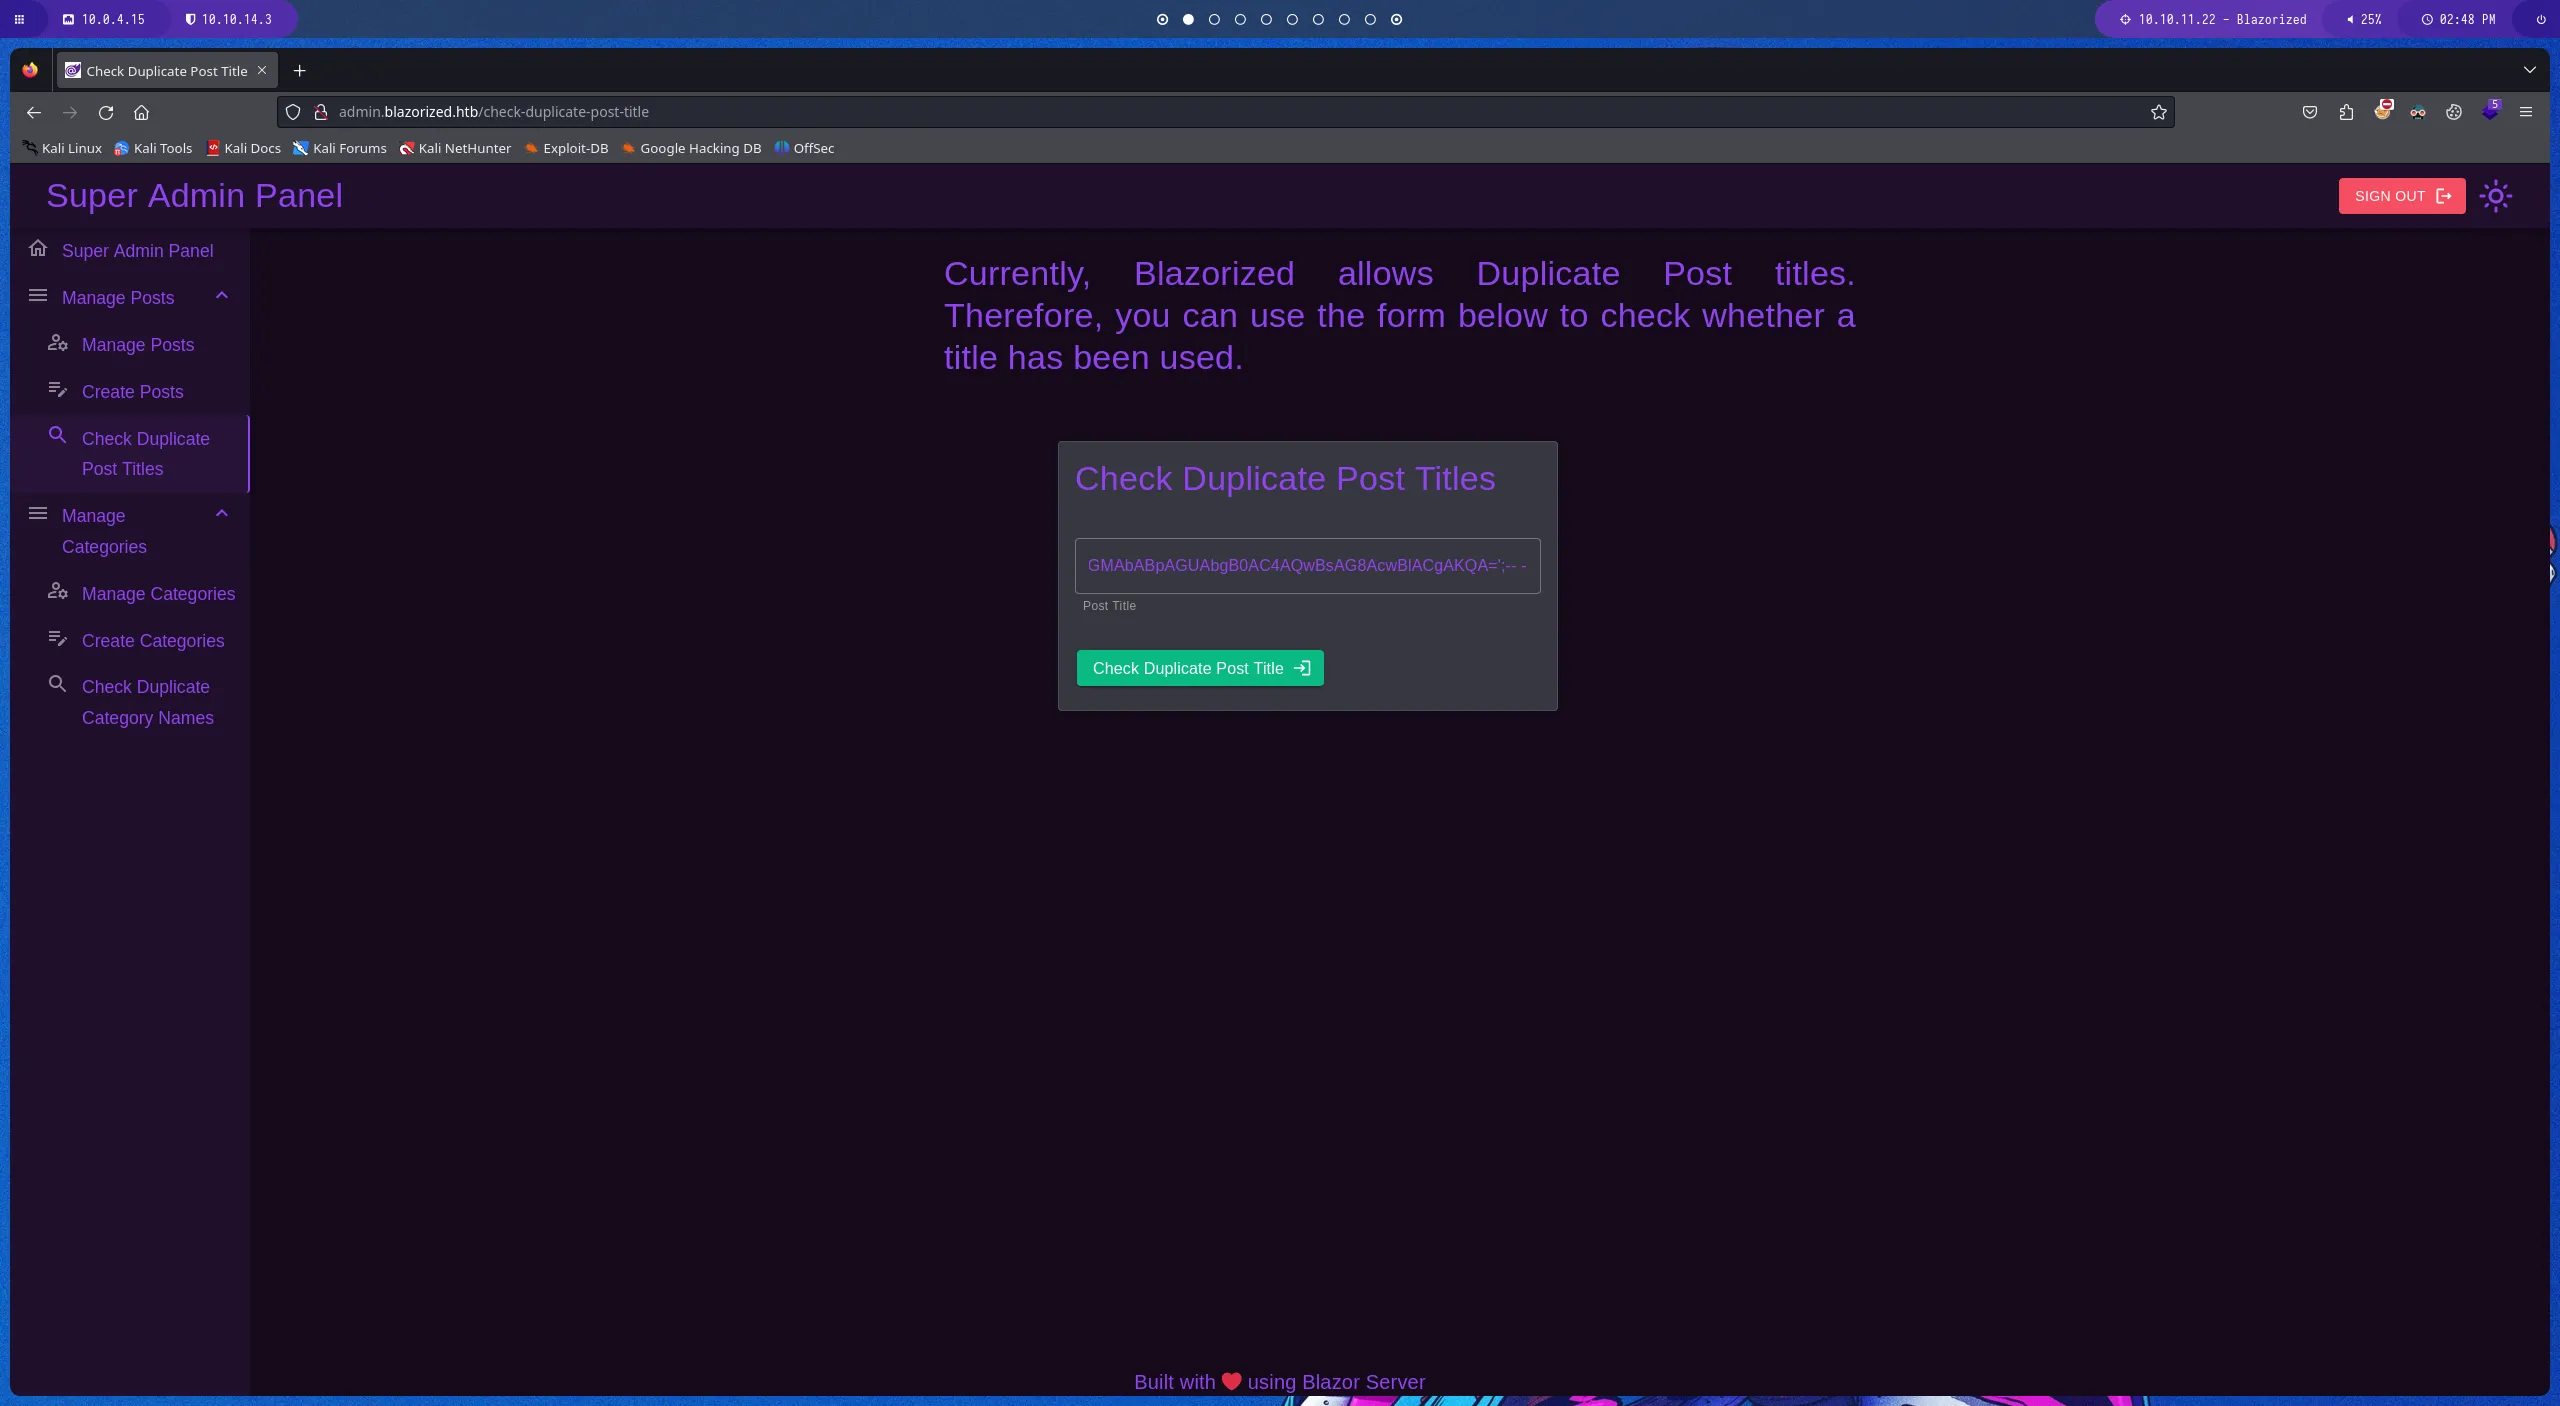
Task: Click the Sign Out button
Action: pyautogui.click(x=2401, y=196)
